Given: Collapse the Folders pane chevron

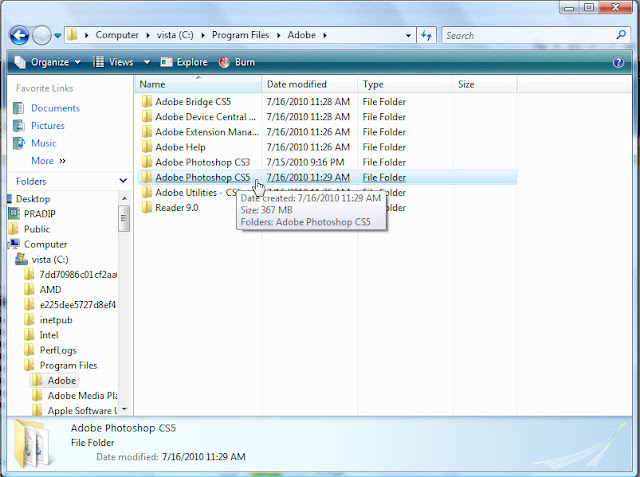Looking at the screenshot, I should (x=123, y=180).
